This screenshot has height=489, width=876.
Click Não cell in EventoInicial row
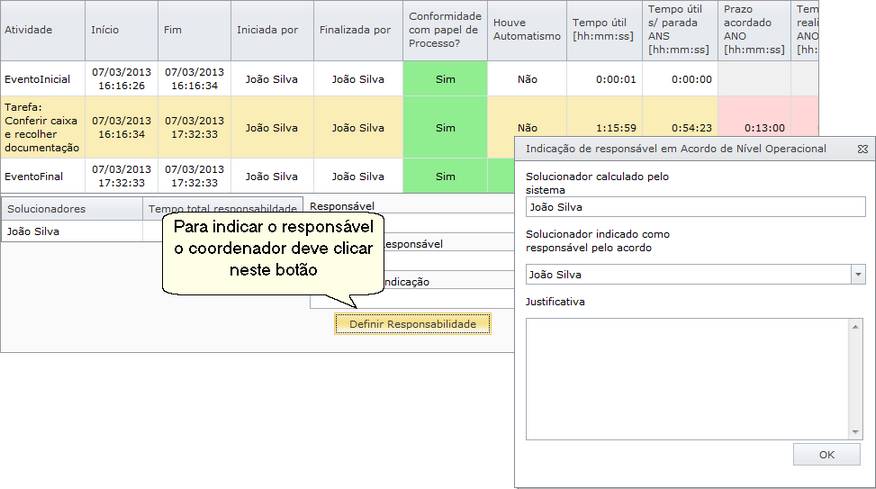coord(527,79)
